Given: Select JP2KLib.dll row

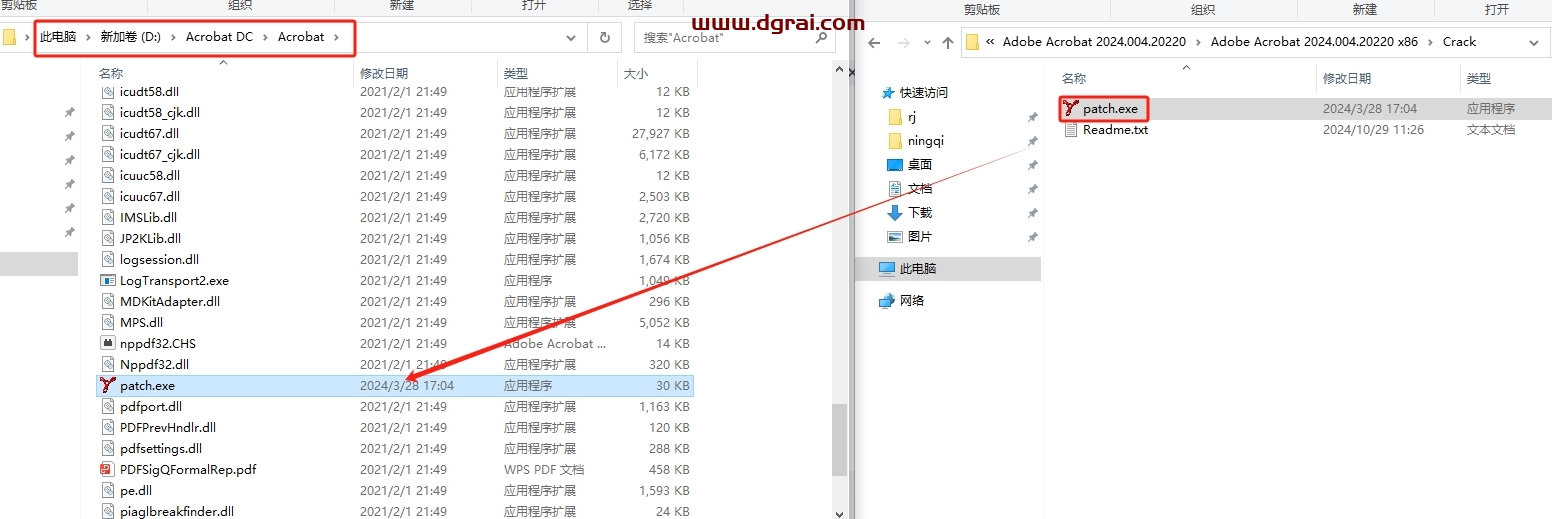Looking at the screenshot, I should point(395,238).
